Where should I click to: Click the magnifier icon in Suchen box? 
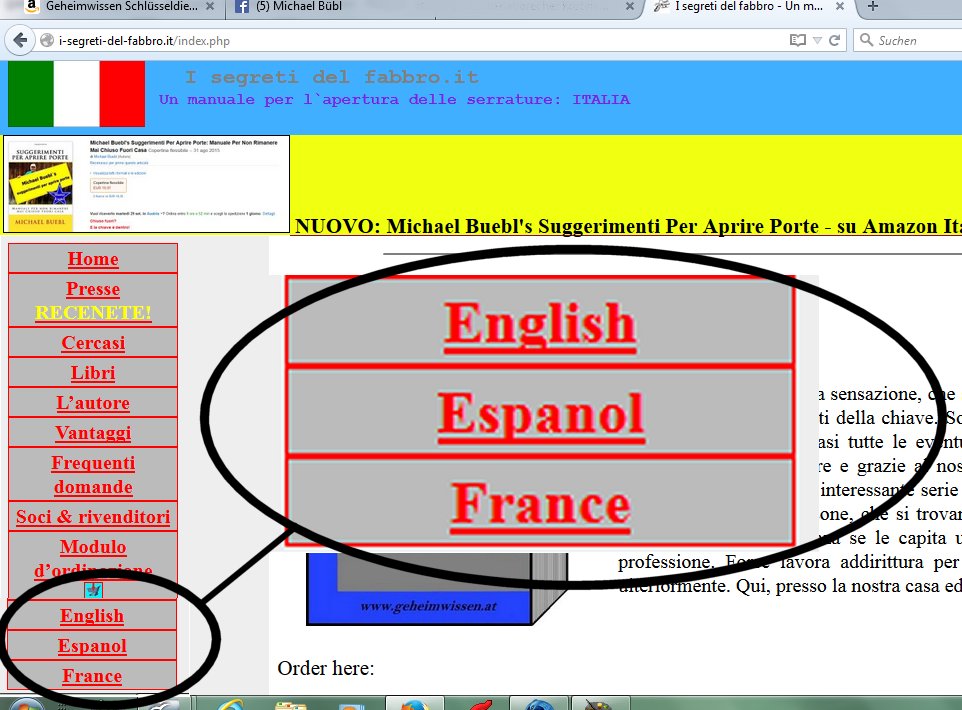click(x=866, y=40)
